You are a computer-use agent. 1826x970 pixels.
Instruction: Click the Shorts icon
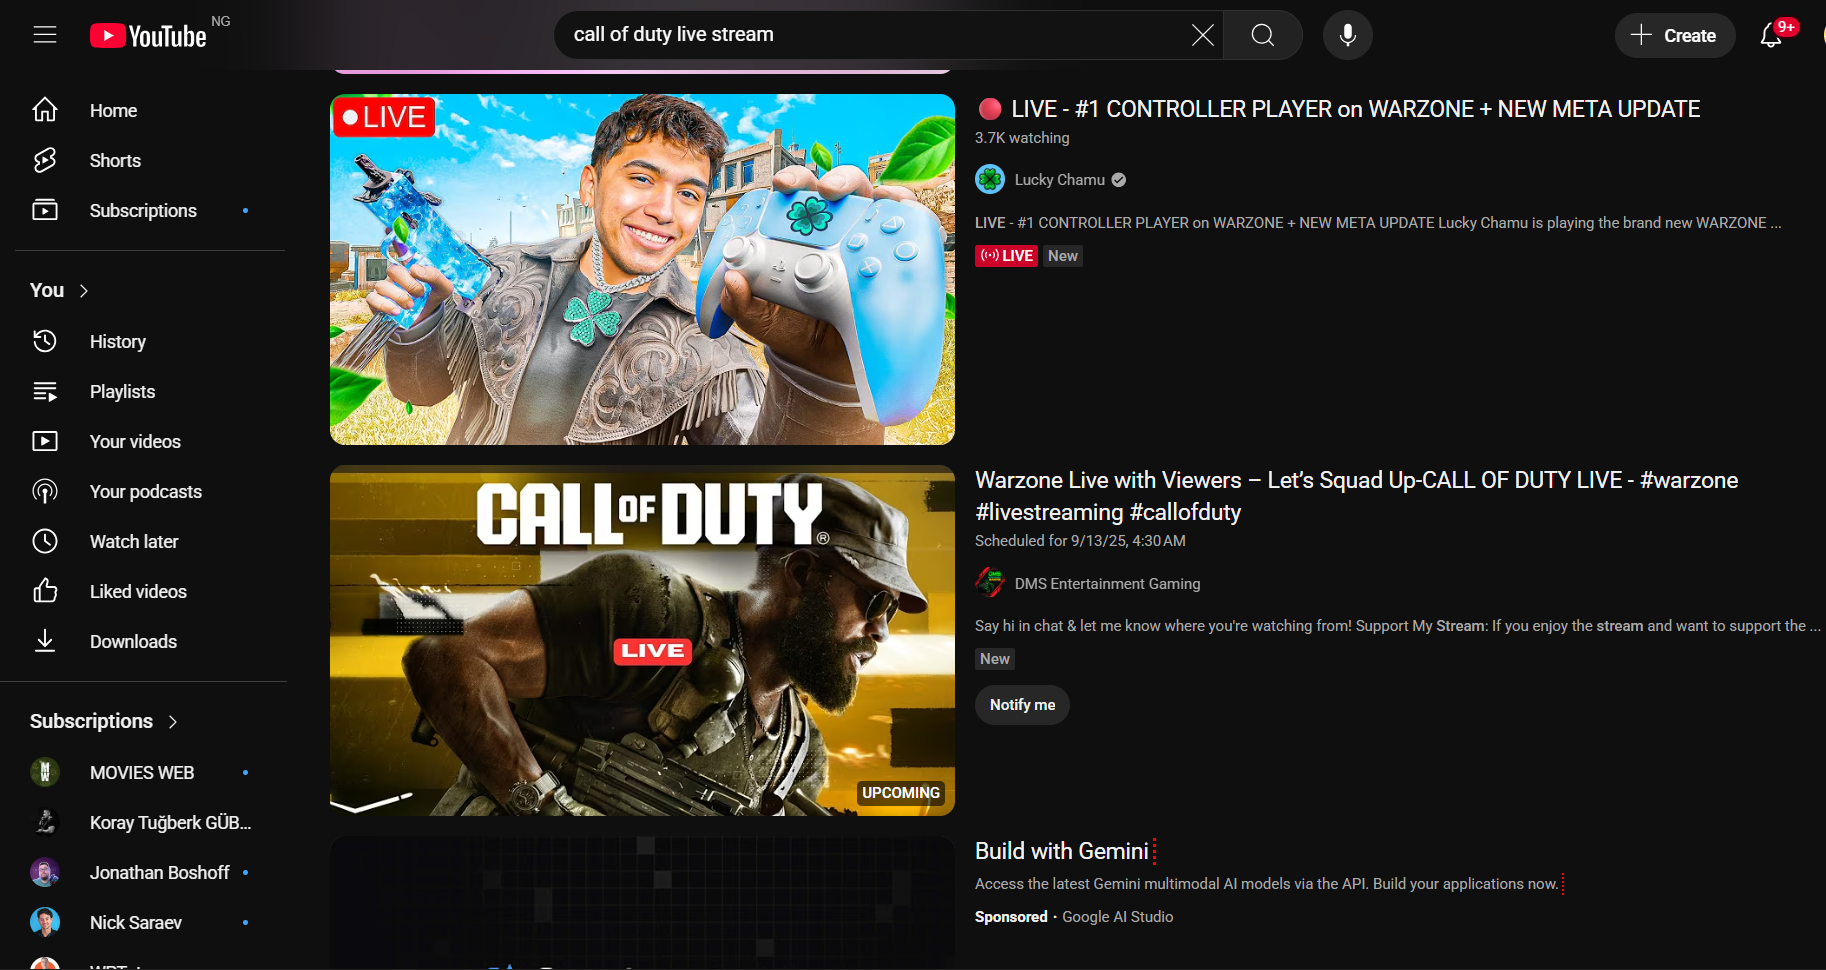click(x=45, y=160)
